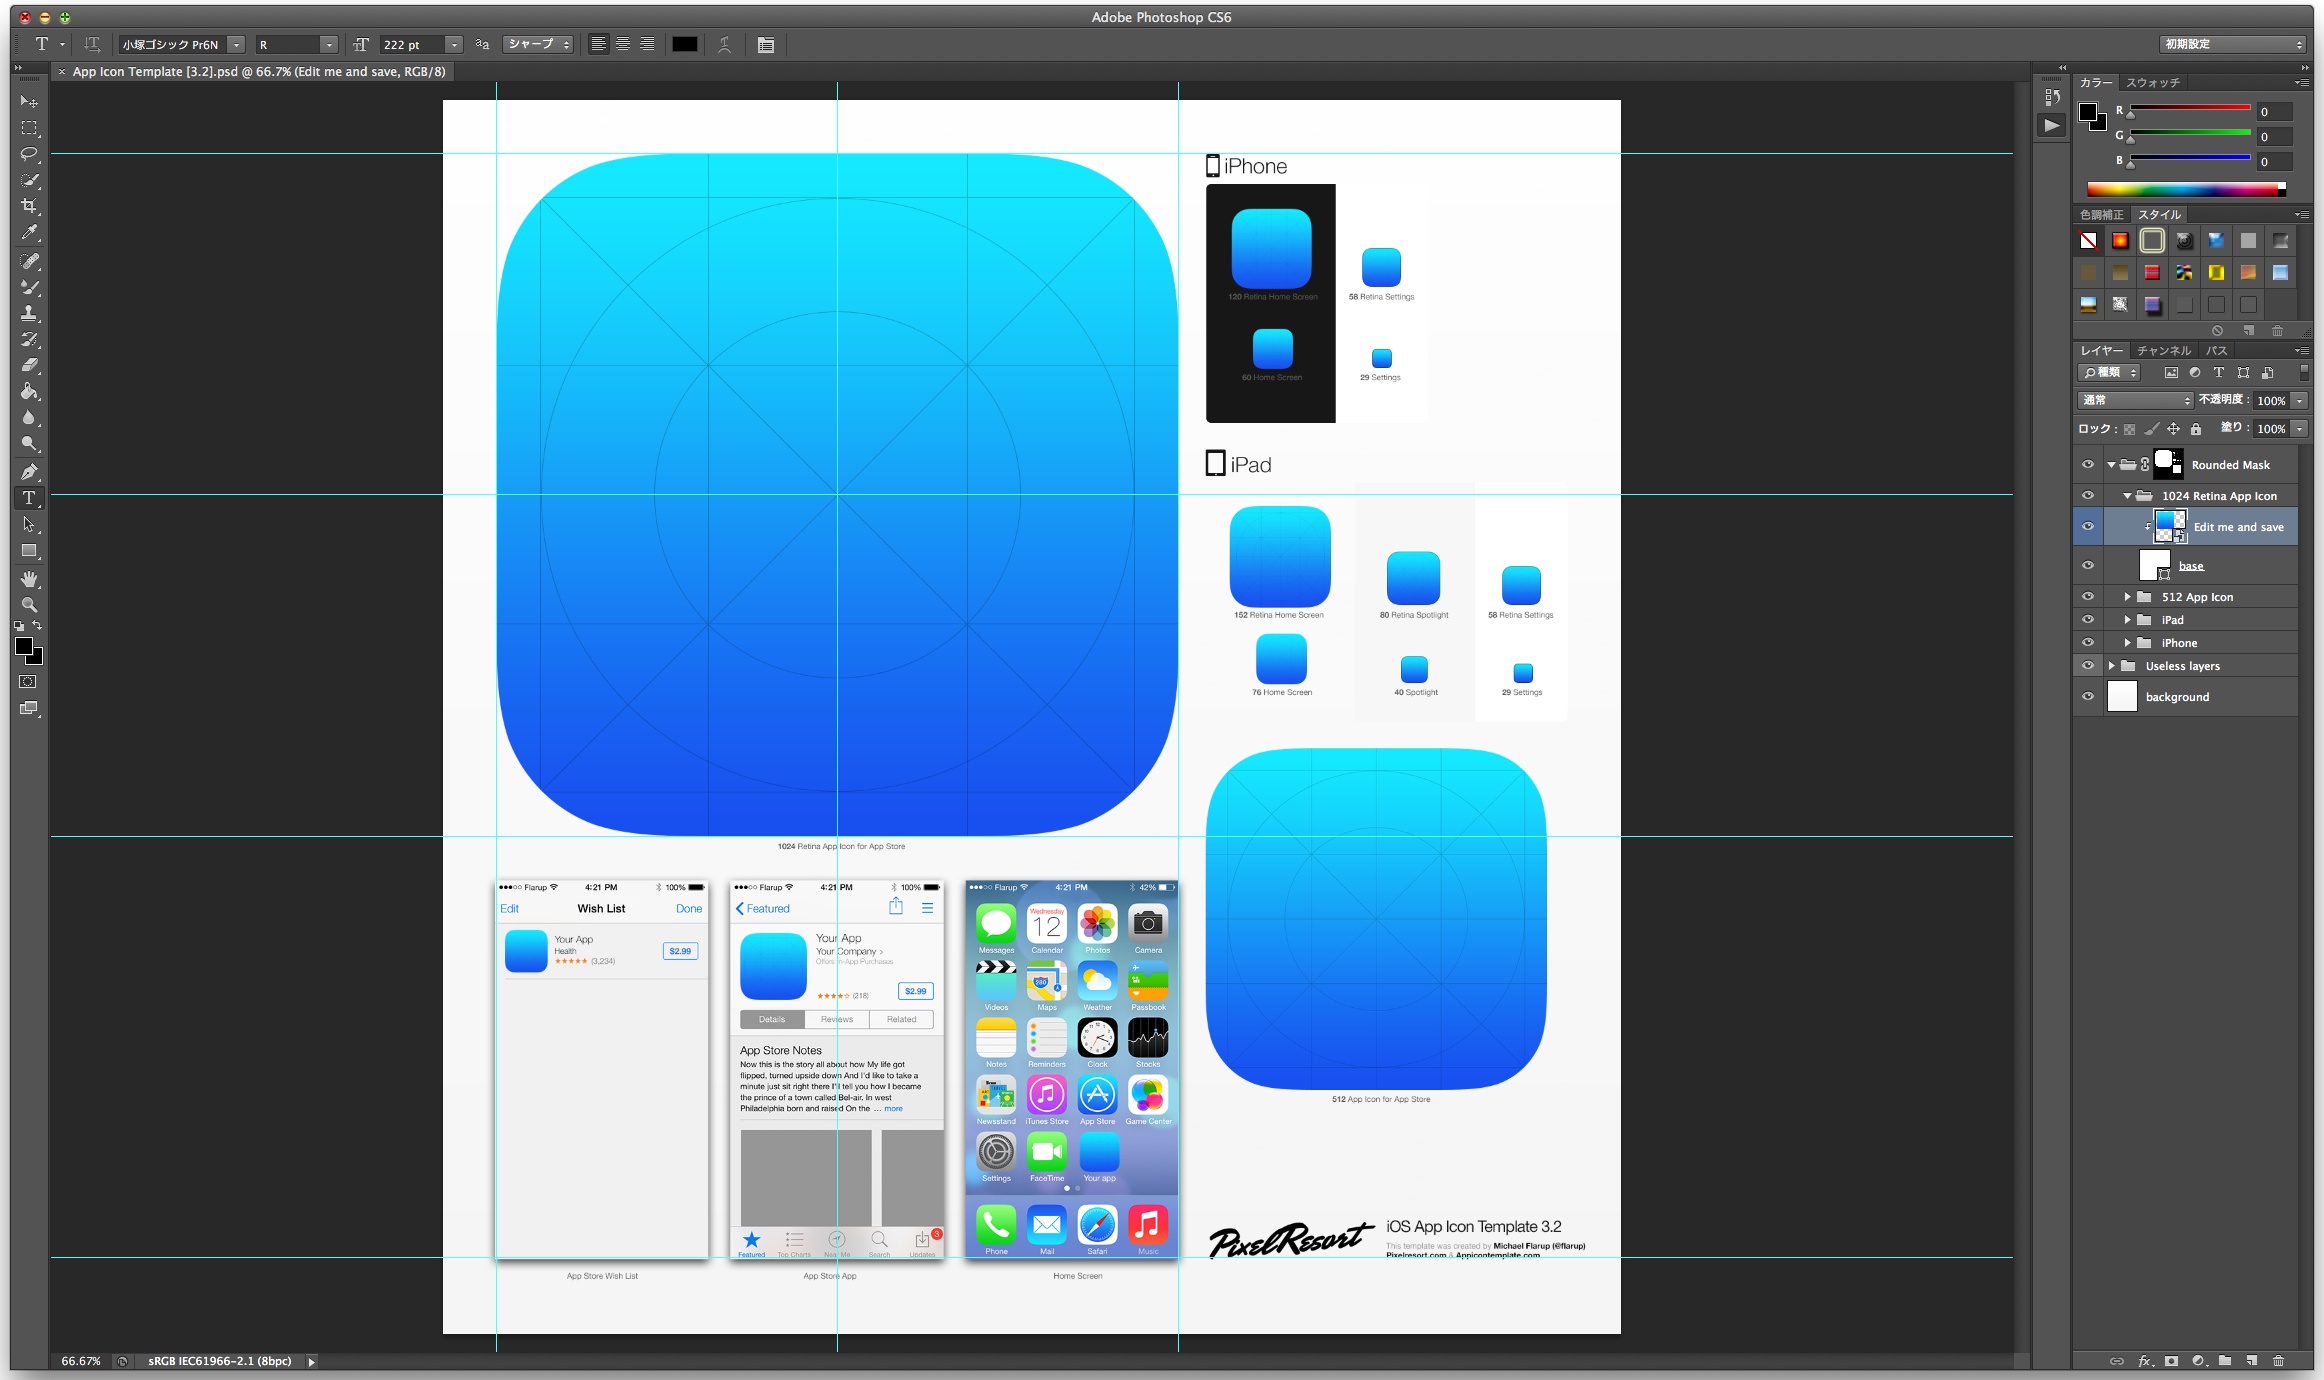The width and height of the screenshot is (2324, 1380).
Task: Select the Quick Selection tool
Action: pos(29,180)
